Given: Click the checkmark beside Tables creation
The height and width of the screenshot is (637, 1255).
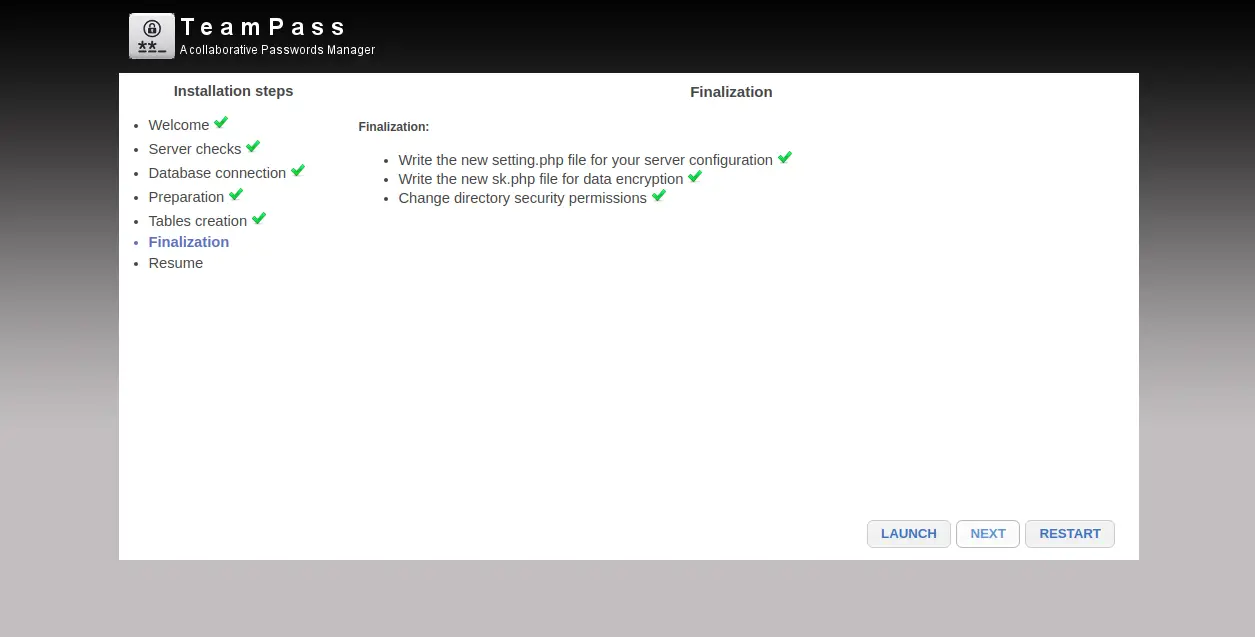Looking at the screenshot, I should coord(259,218).
